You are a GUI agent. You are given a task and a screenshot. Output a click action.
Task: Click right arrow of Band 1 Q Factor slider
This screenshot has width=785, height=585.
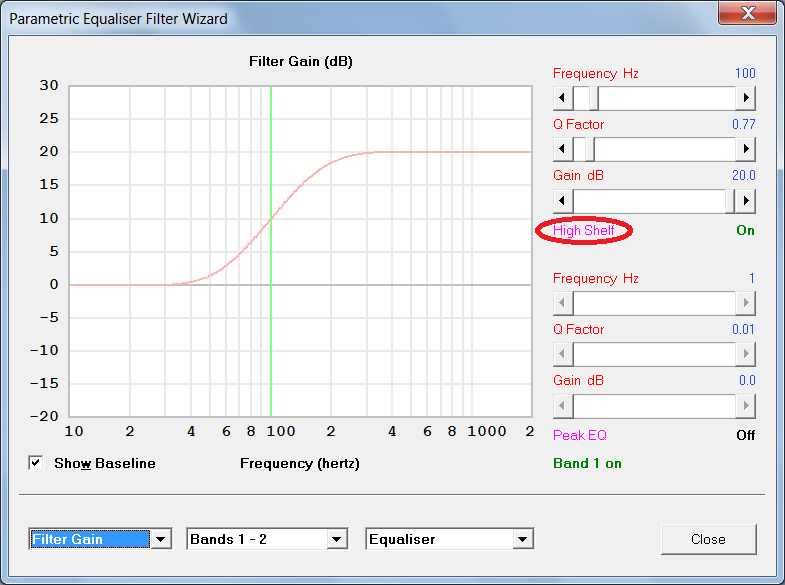pyautogui.click(x=745, y=149)
